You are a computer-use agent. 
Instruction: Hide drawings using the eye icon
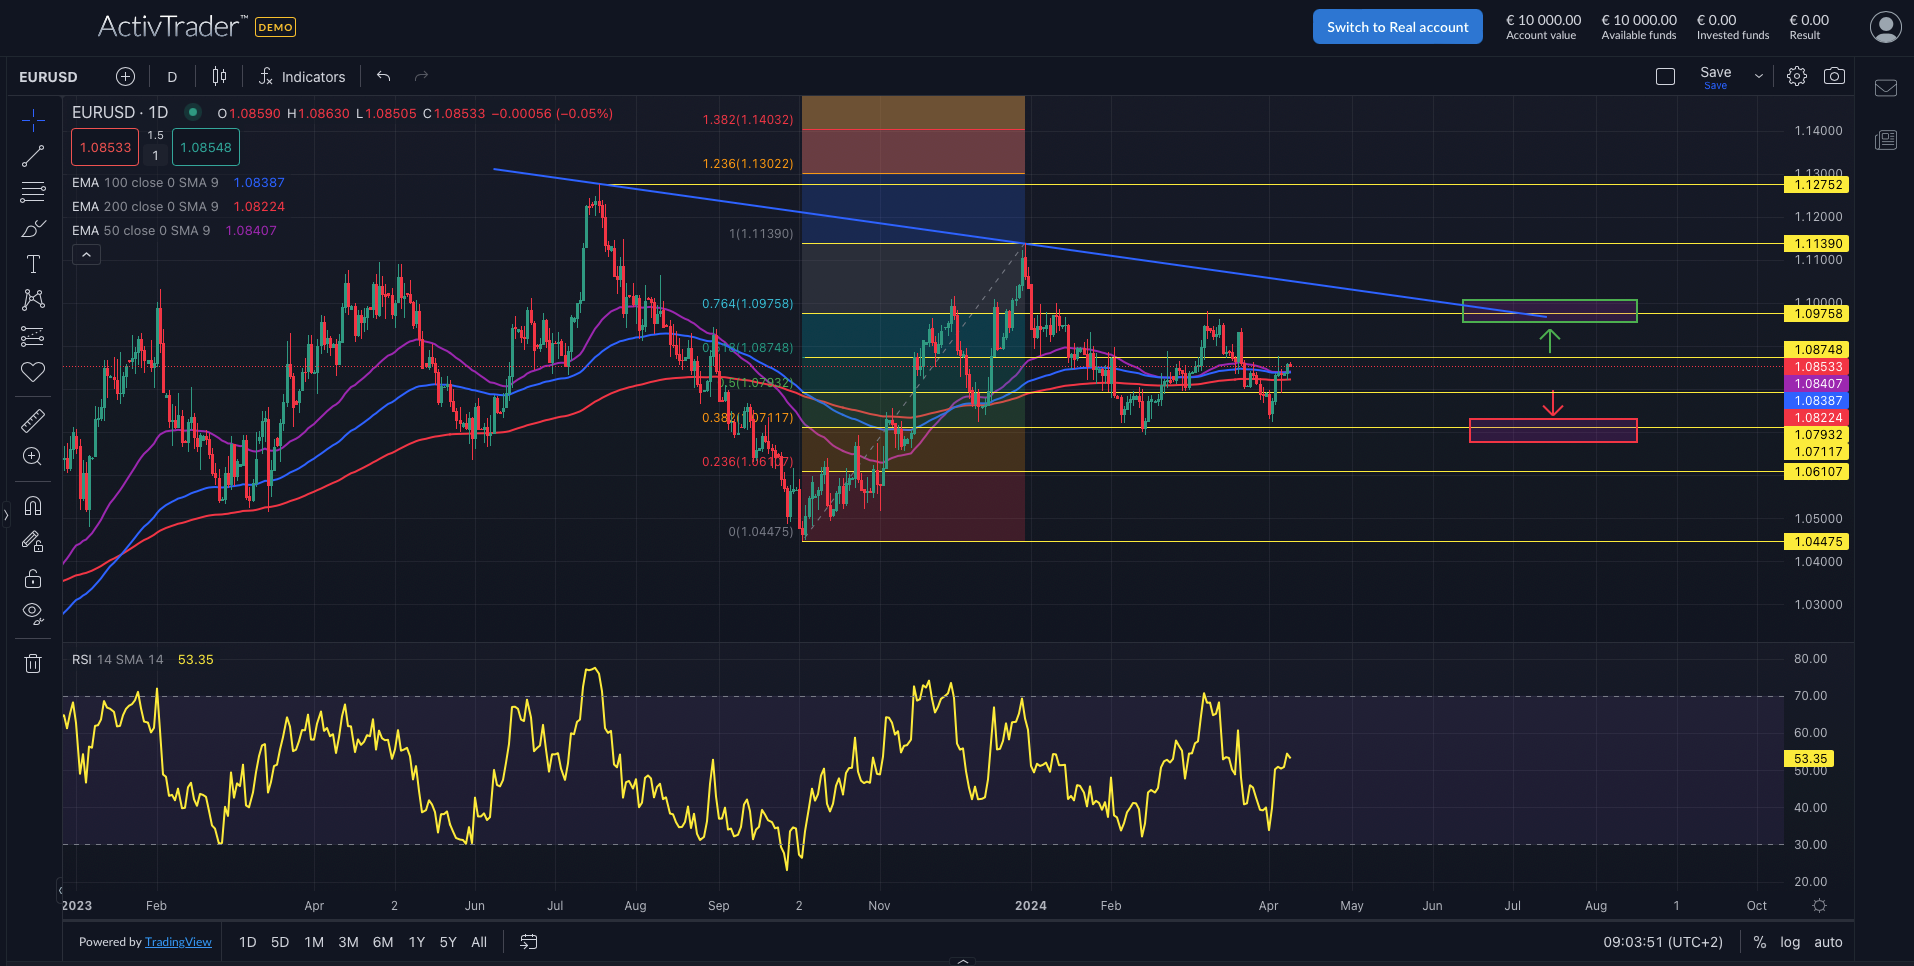pos(33,613)
